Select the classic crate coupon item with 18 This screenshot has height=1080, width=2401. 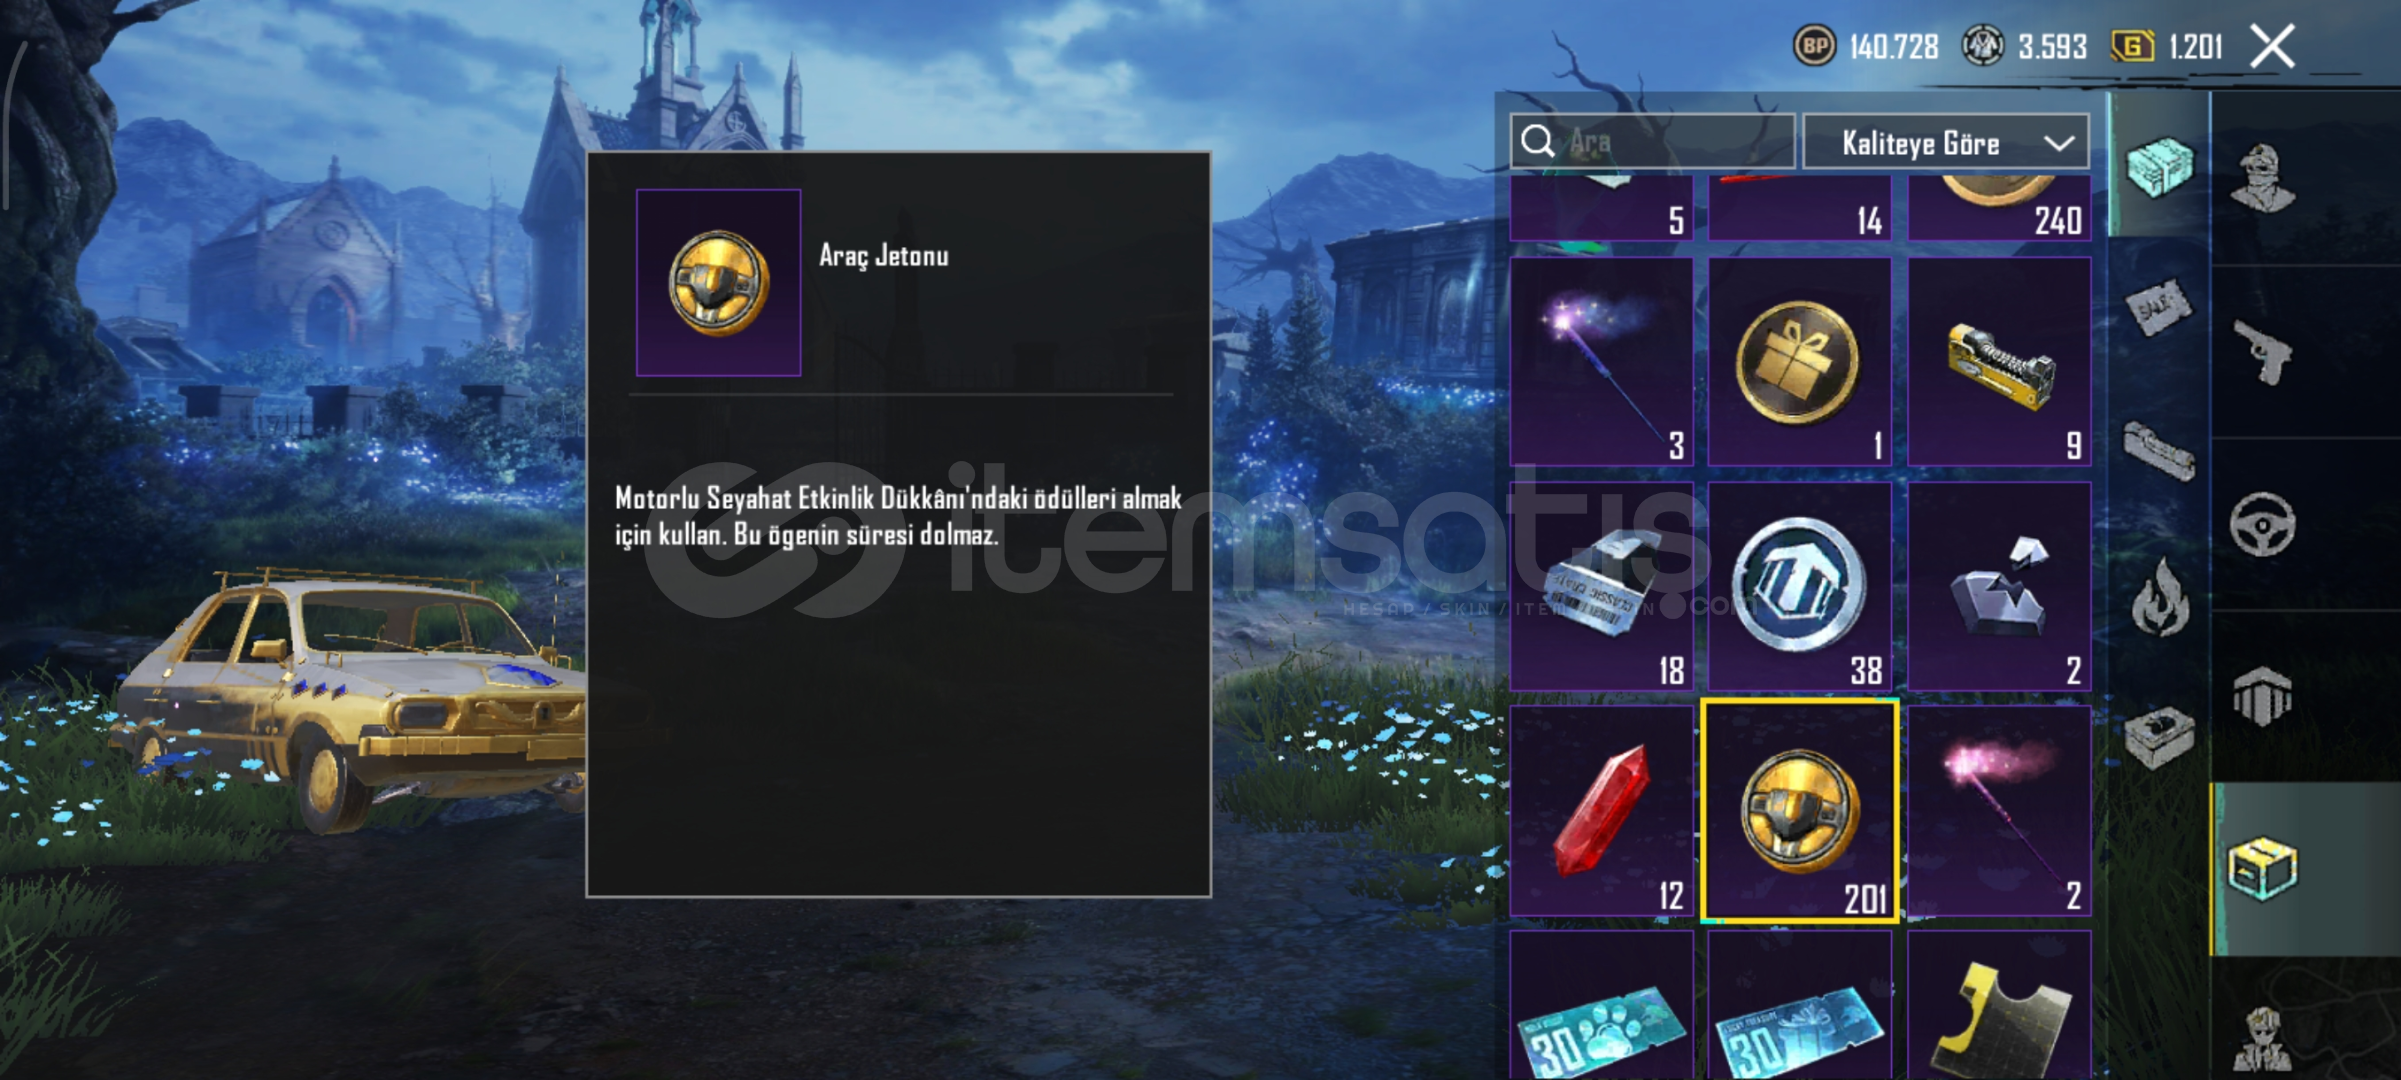click(1601, 587)
